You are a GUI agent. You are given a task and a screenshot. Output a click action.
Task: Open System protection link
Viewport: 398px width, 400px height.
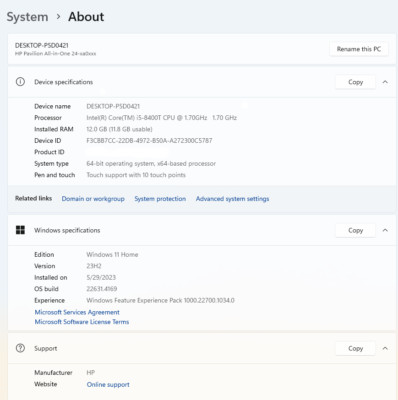tap(160, 199)
